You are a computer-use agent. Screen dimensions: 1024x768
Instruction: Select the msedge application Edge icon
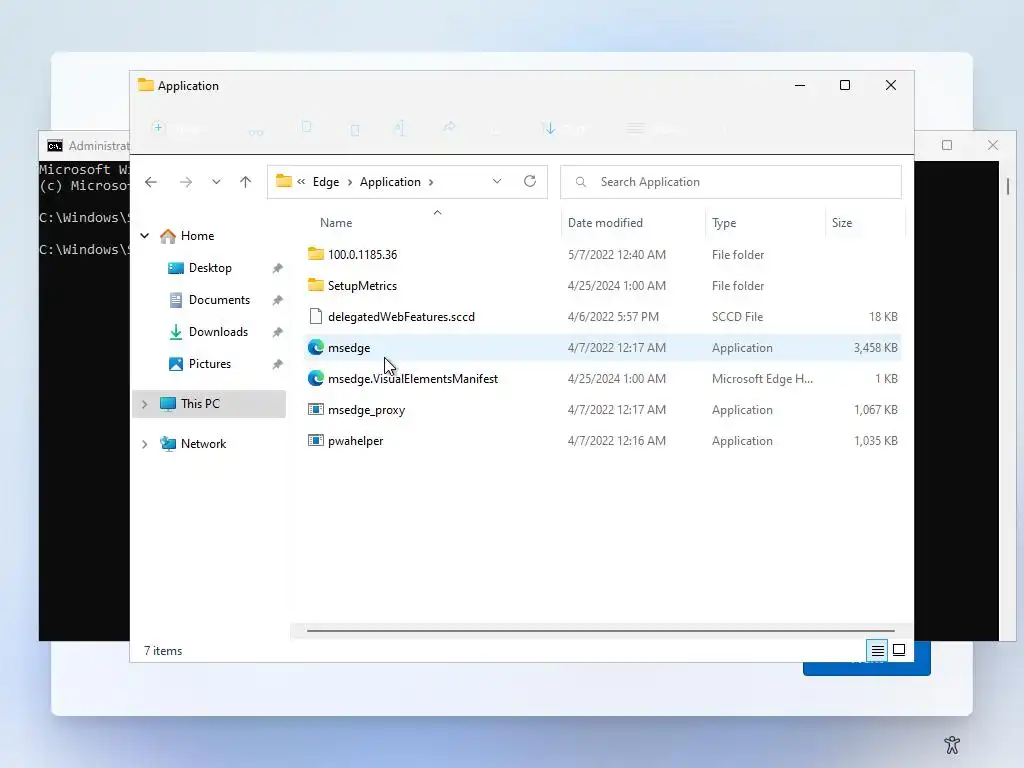coord(316,347)
